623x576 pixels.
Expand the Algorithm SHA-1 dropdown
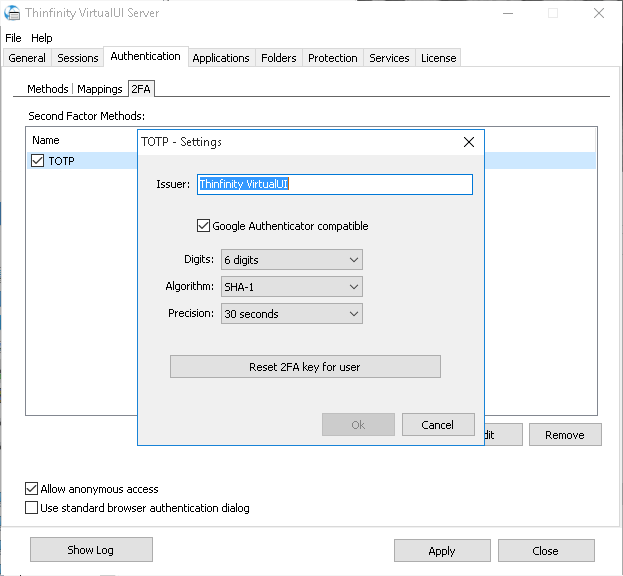tap(291, 287)
